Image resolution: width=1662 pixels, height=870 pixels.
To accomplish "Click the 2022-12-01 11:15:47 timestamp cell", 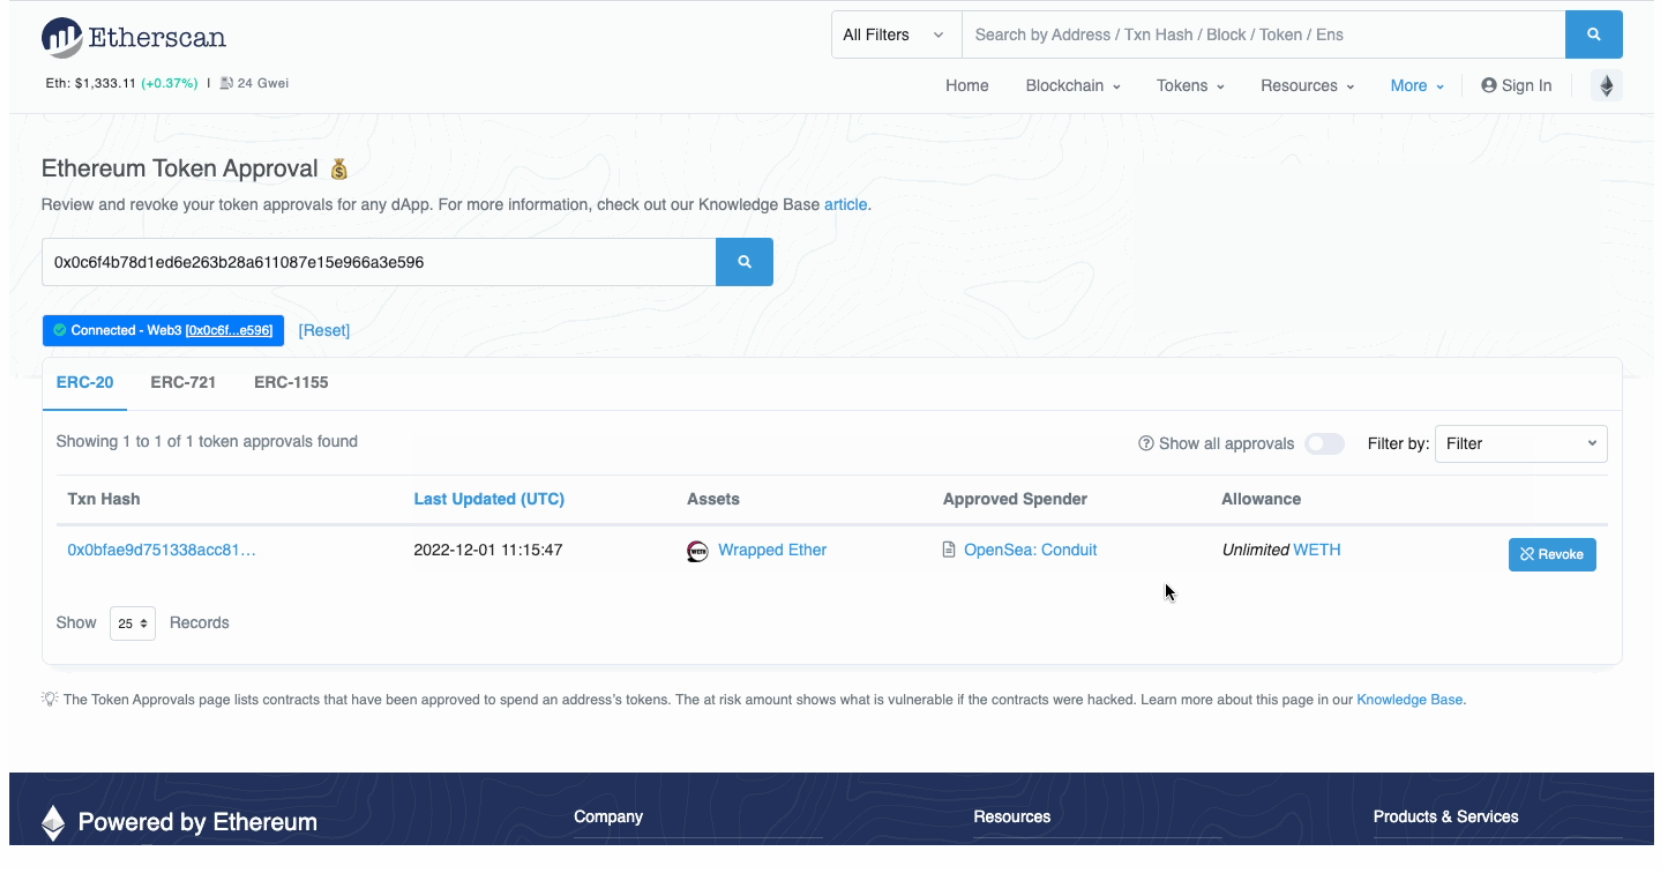I will point(488,550).
